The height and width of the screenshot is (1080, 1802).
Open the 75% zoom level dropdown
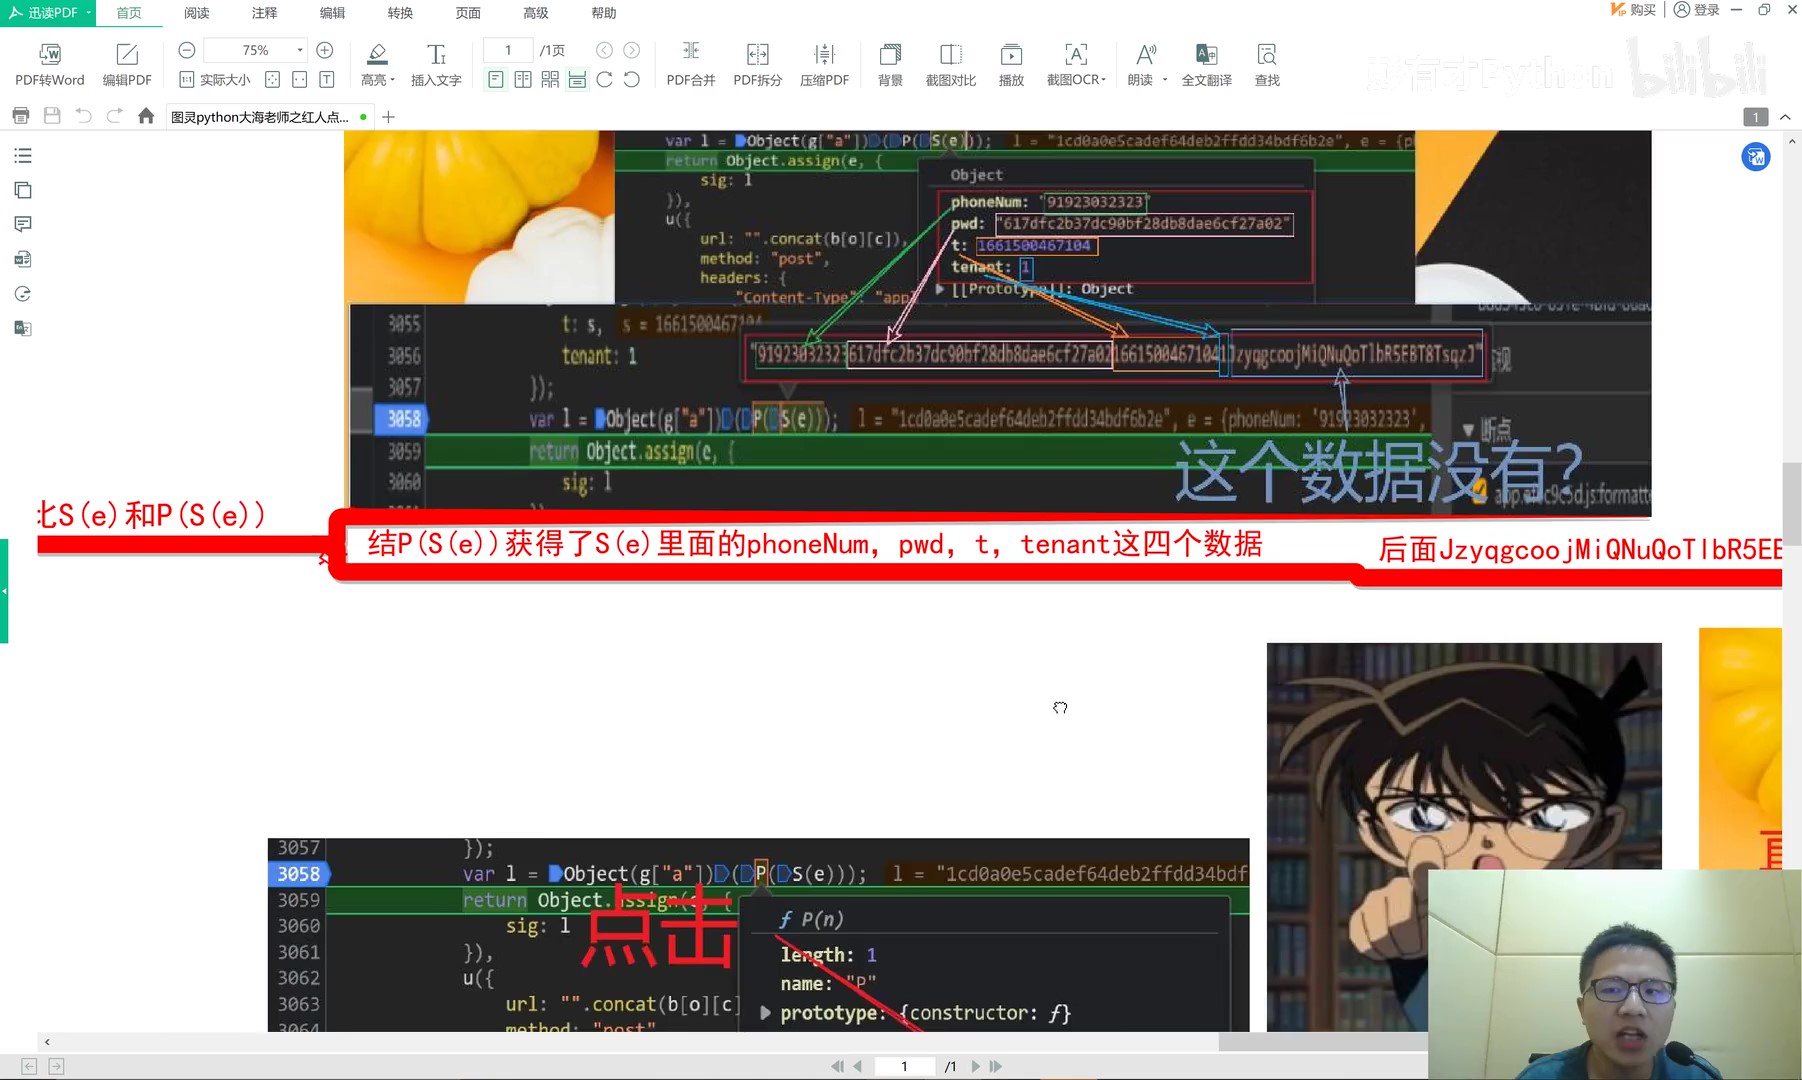[299, 50]
